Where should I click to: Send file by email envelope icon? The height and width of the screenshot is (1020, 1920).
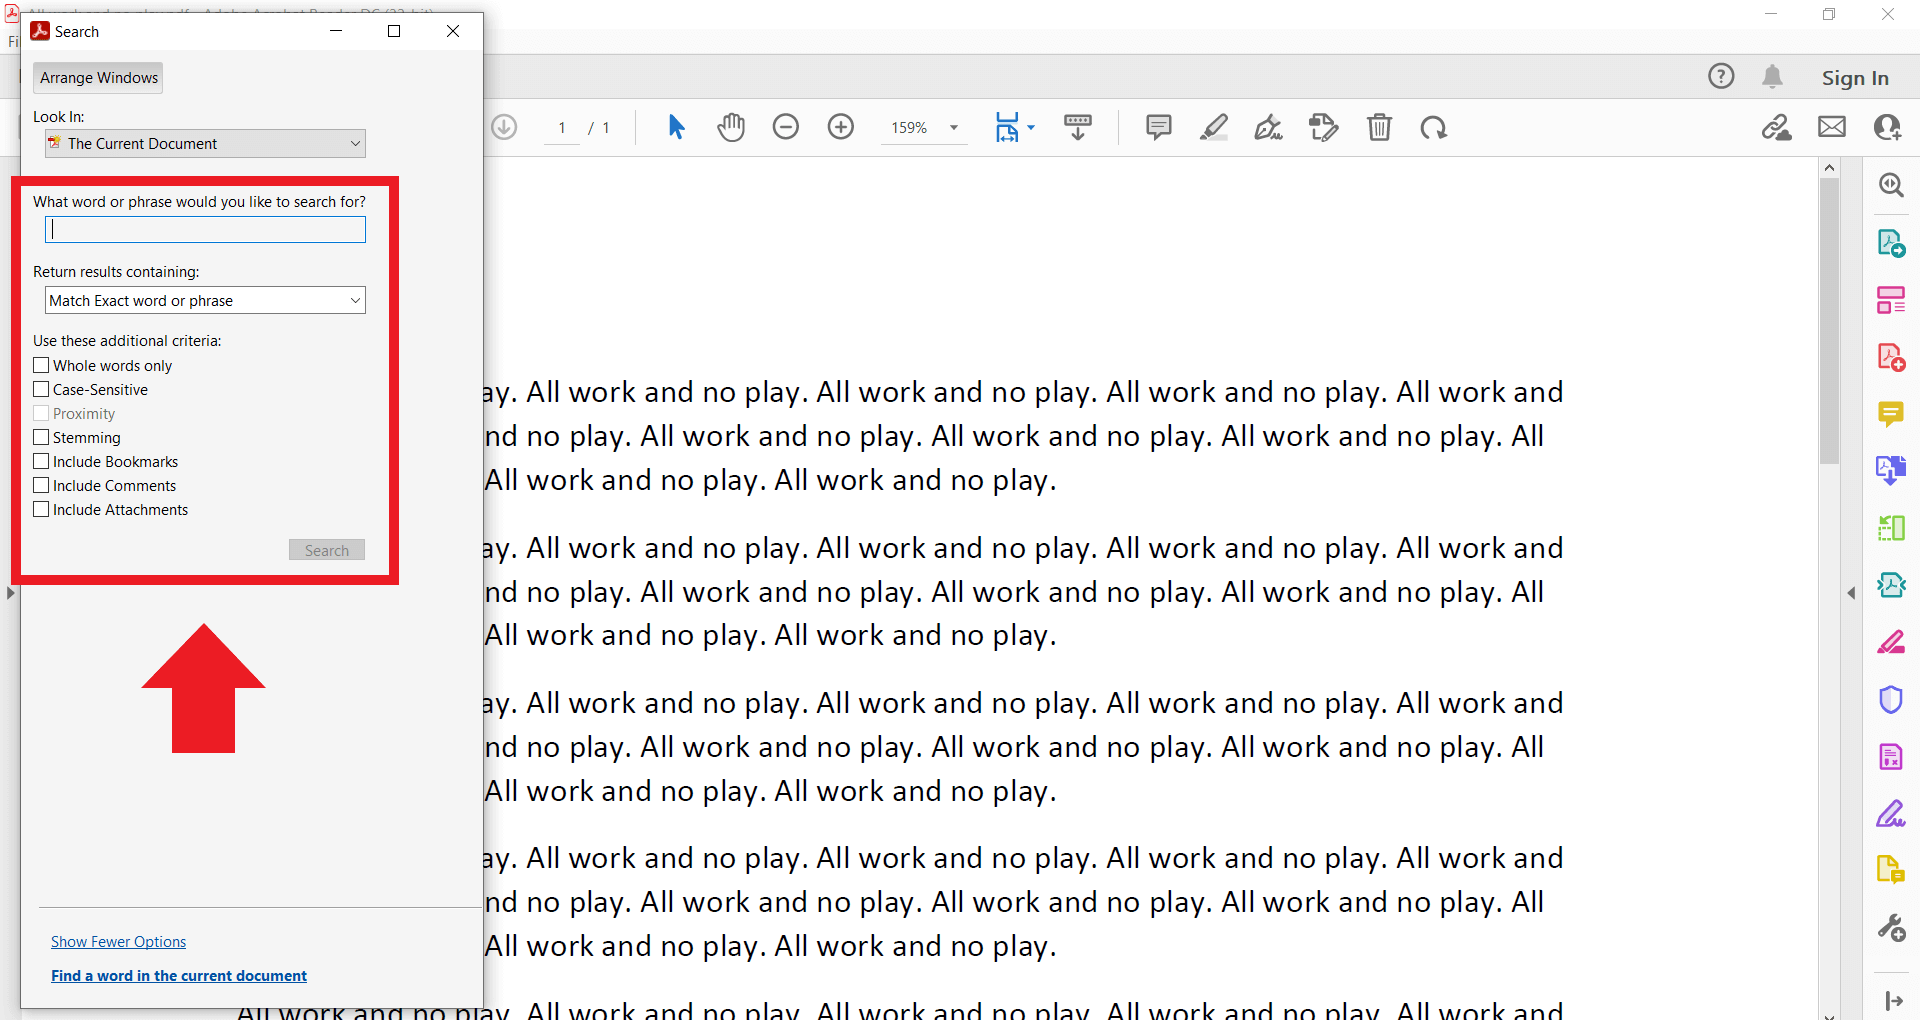coord(1832,127)
